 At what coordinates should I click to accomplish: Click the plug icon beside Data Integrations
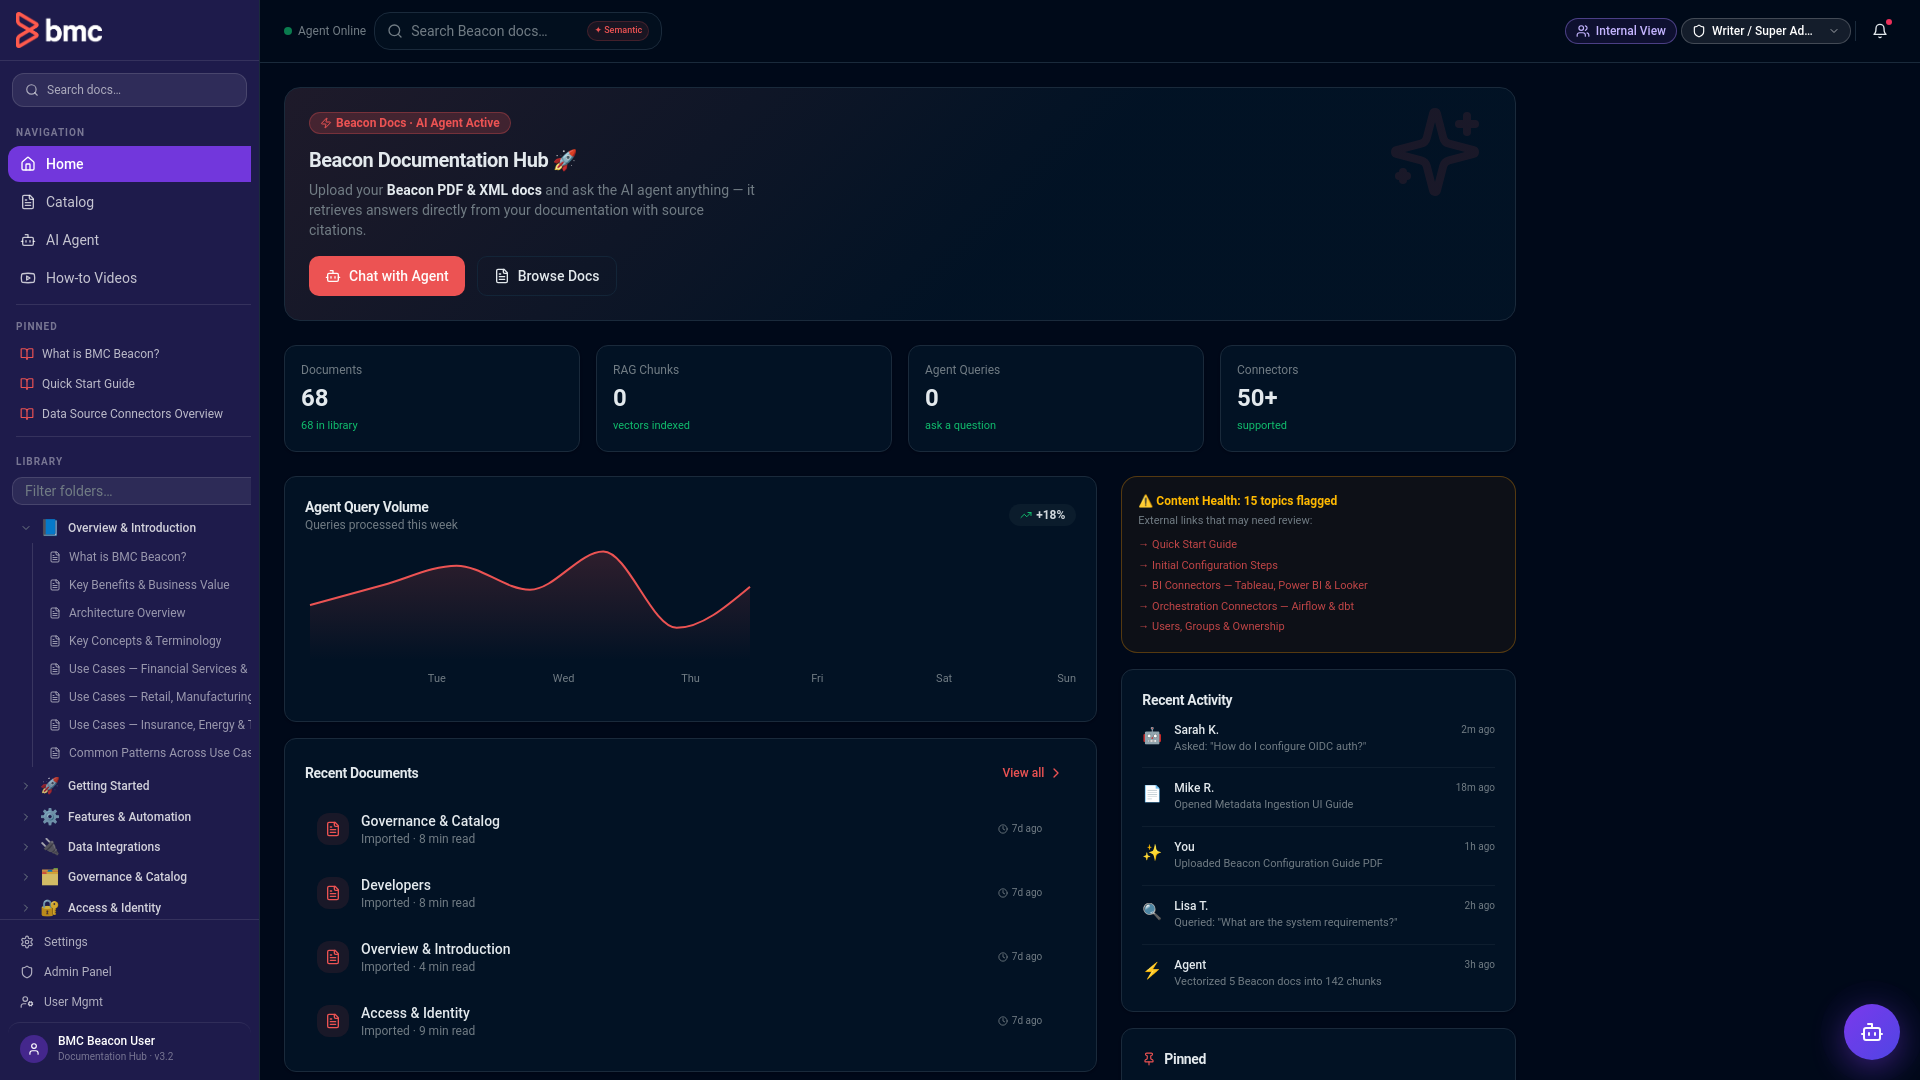point(50,847)
